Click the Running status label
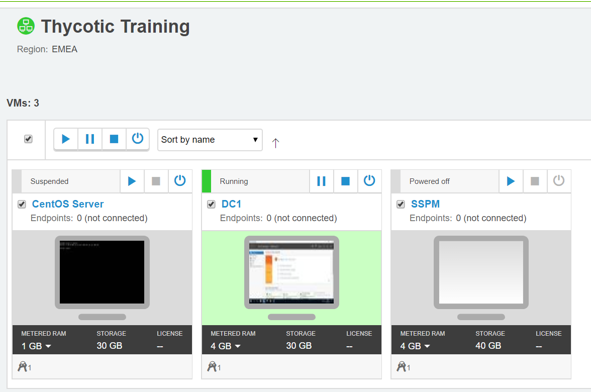 [234, 181]
